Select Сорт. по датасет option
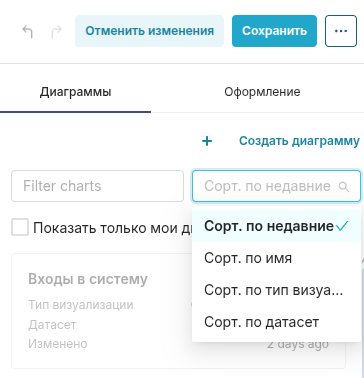Screen dimensions: 364x378 click(276, 322)
